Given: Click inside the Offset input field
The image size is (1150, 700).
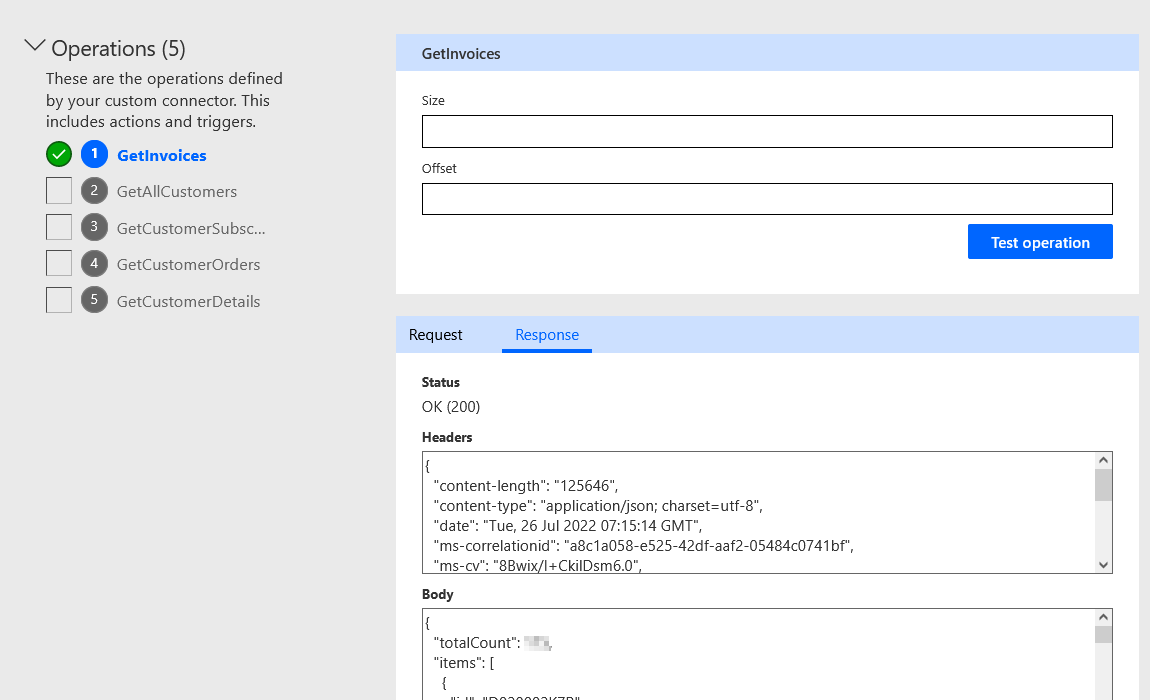Looking at the screenshot, I should pos(767,198).
